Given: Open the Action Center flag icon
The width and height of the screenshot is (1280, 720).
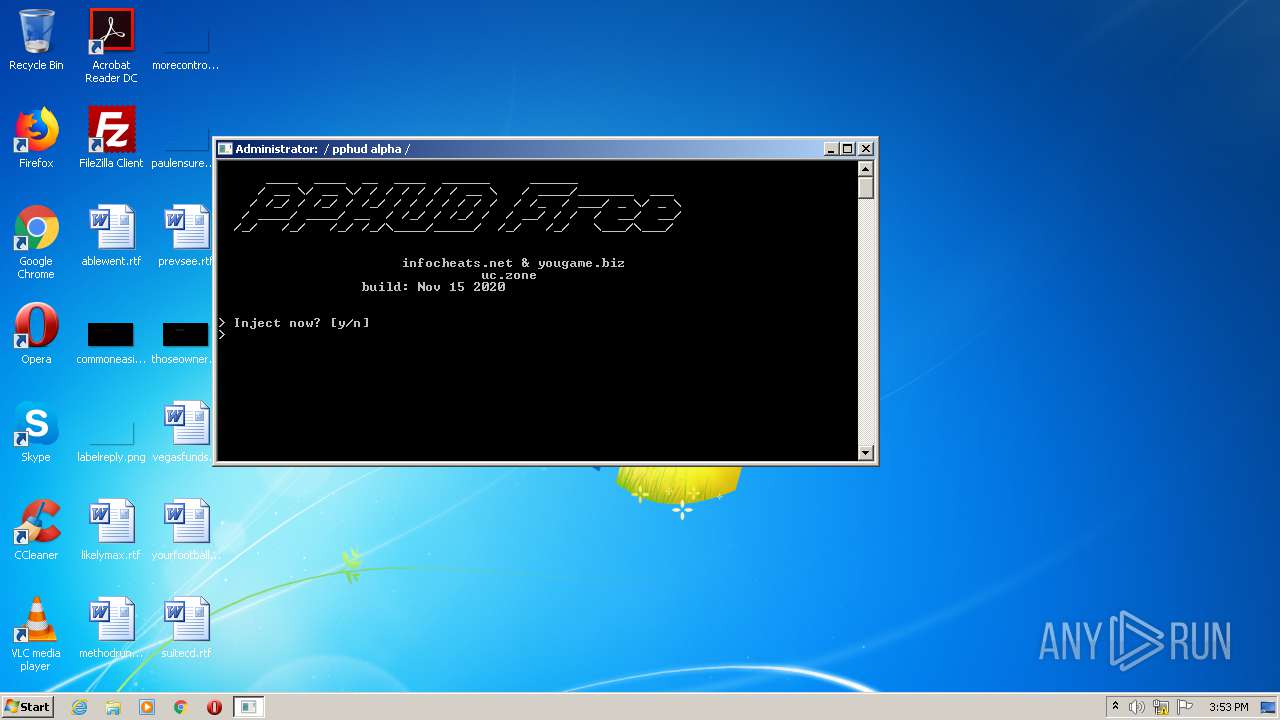Looking at the screenshot, I should [x=1185, y=707].
